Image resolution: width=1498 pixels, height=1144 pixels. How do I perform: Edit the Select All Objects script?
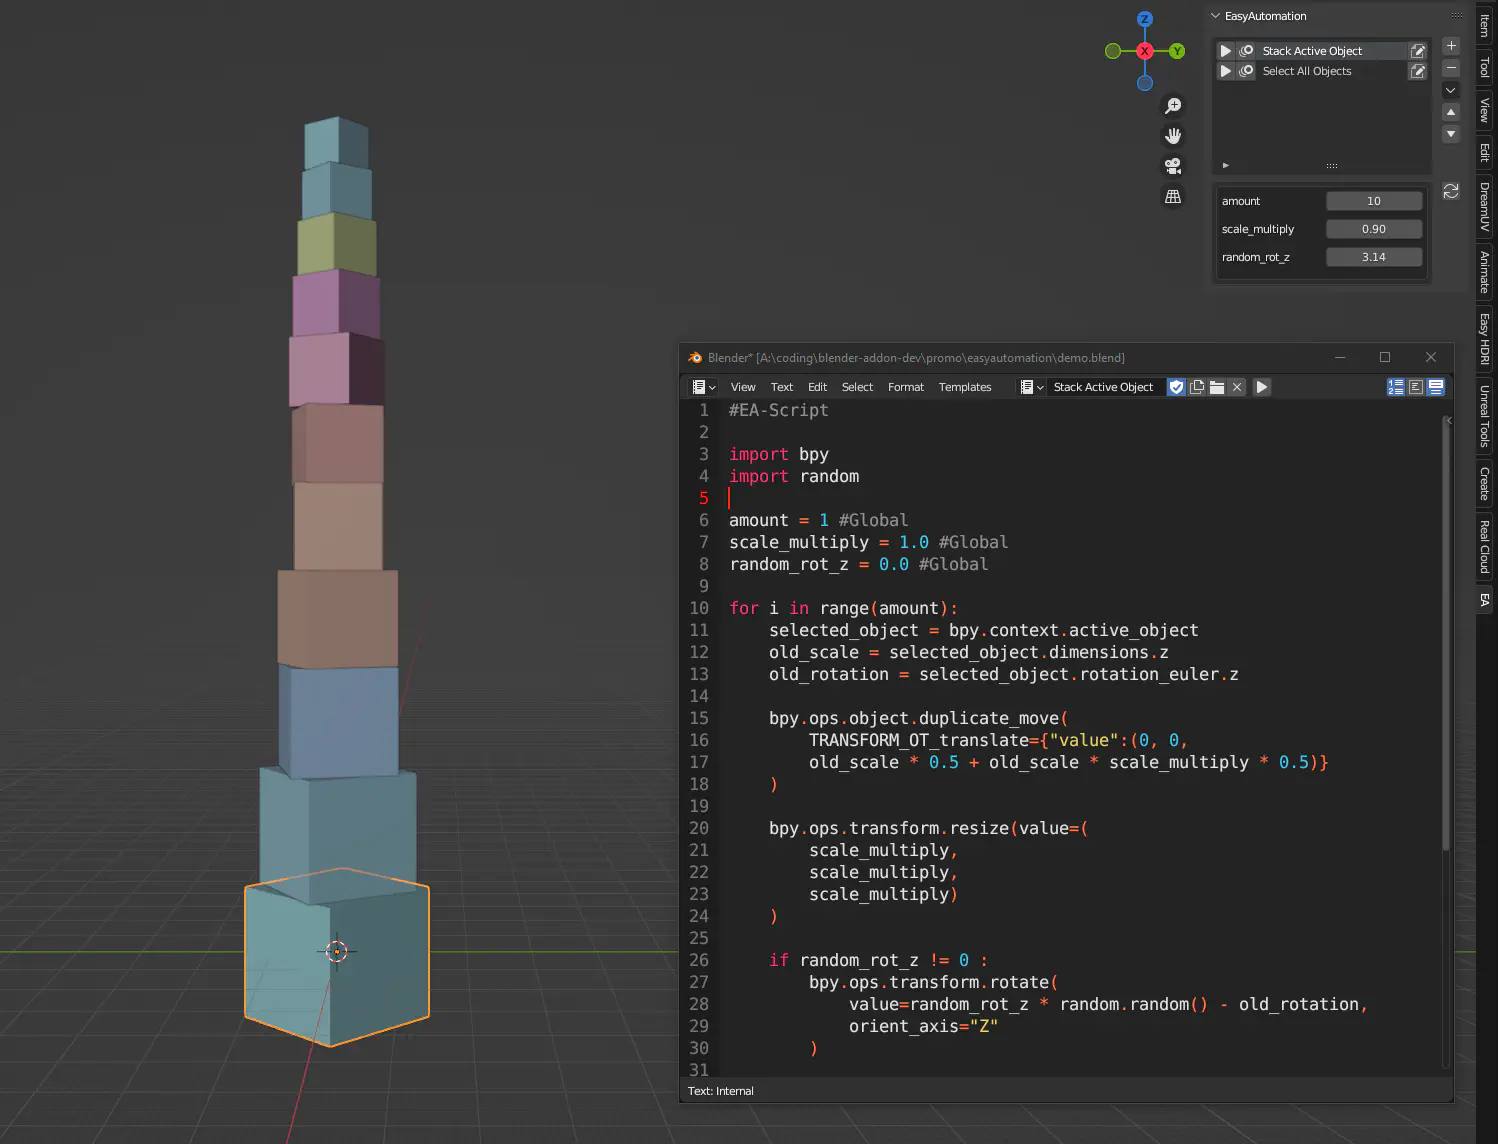1417,71
